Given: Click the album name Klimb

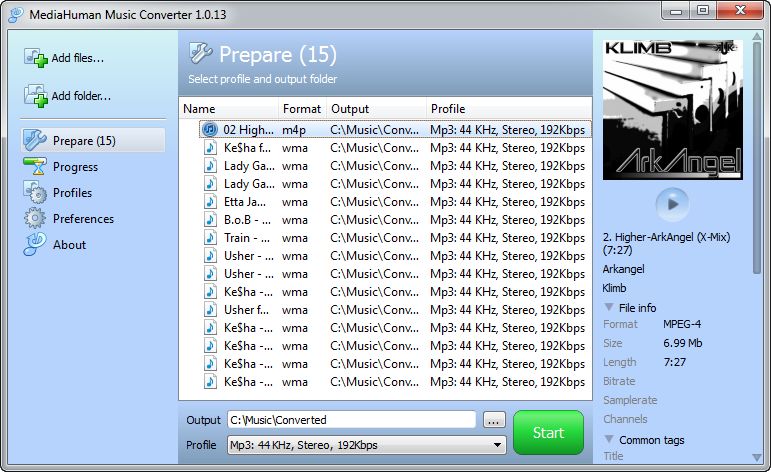Looking at the screenshot, I should pyautogui.click(x=615, y=288).
